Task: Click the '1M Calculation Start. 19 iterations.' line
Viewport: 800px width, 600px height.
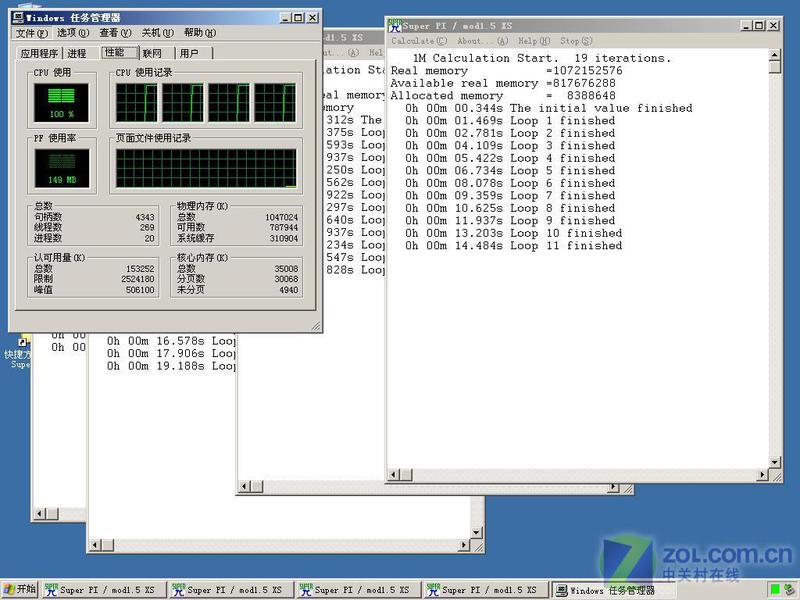Action: [x=542, y=58]
